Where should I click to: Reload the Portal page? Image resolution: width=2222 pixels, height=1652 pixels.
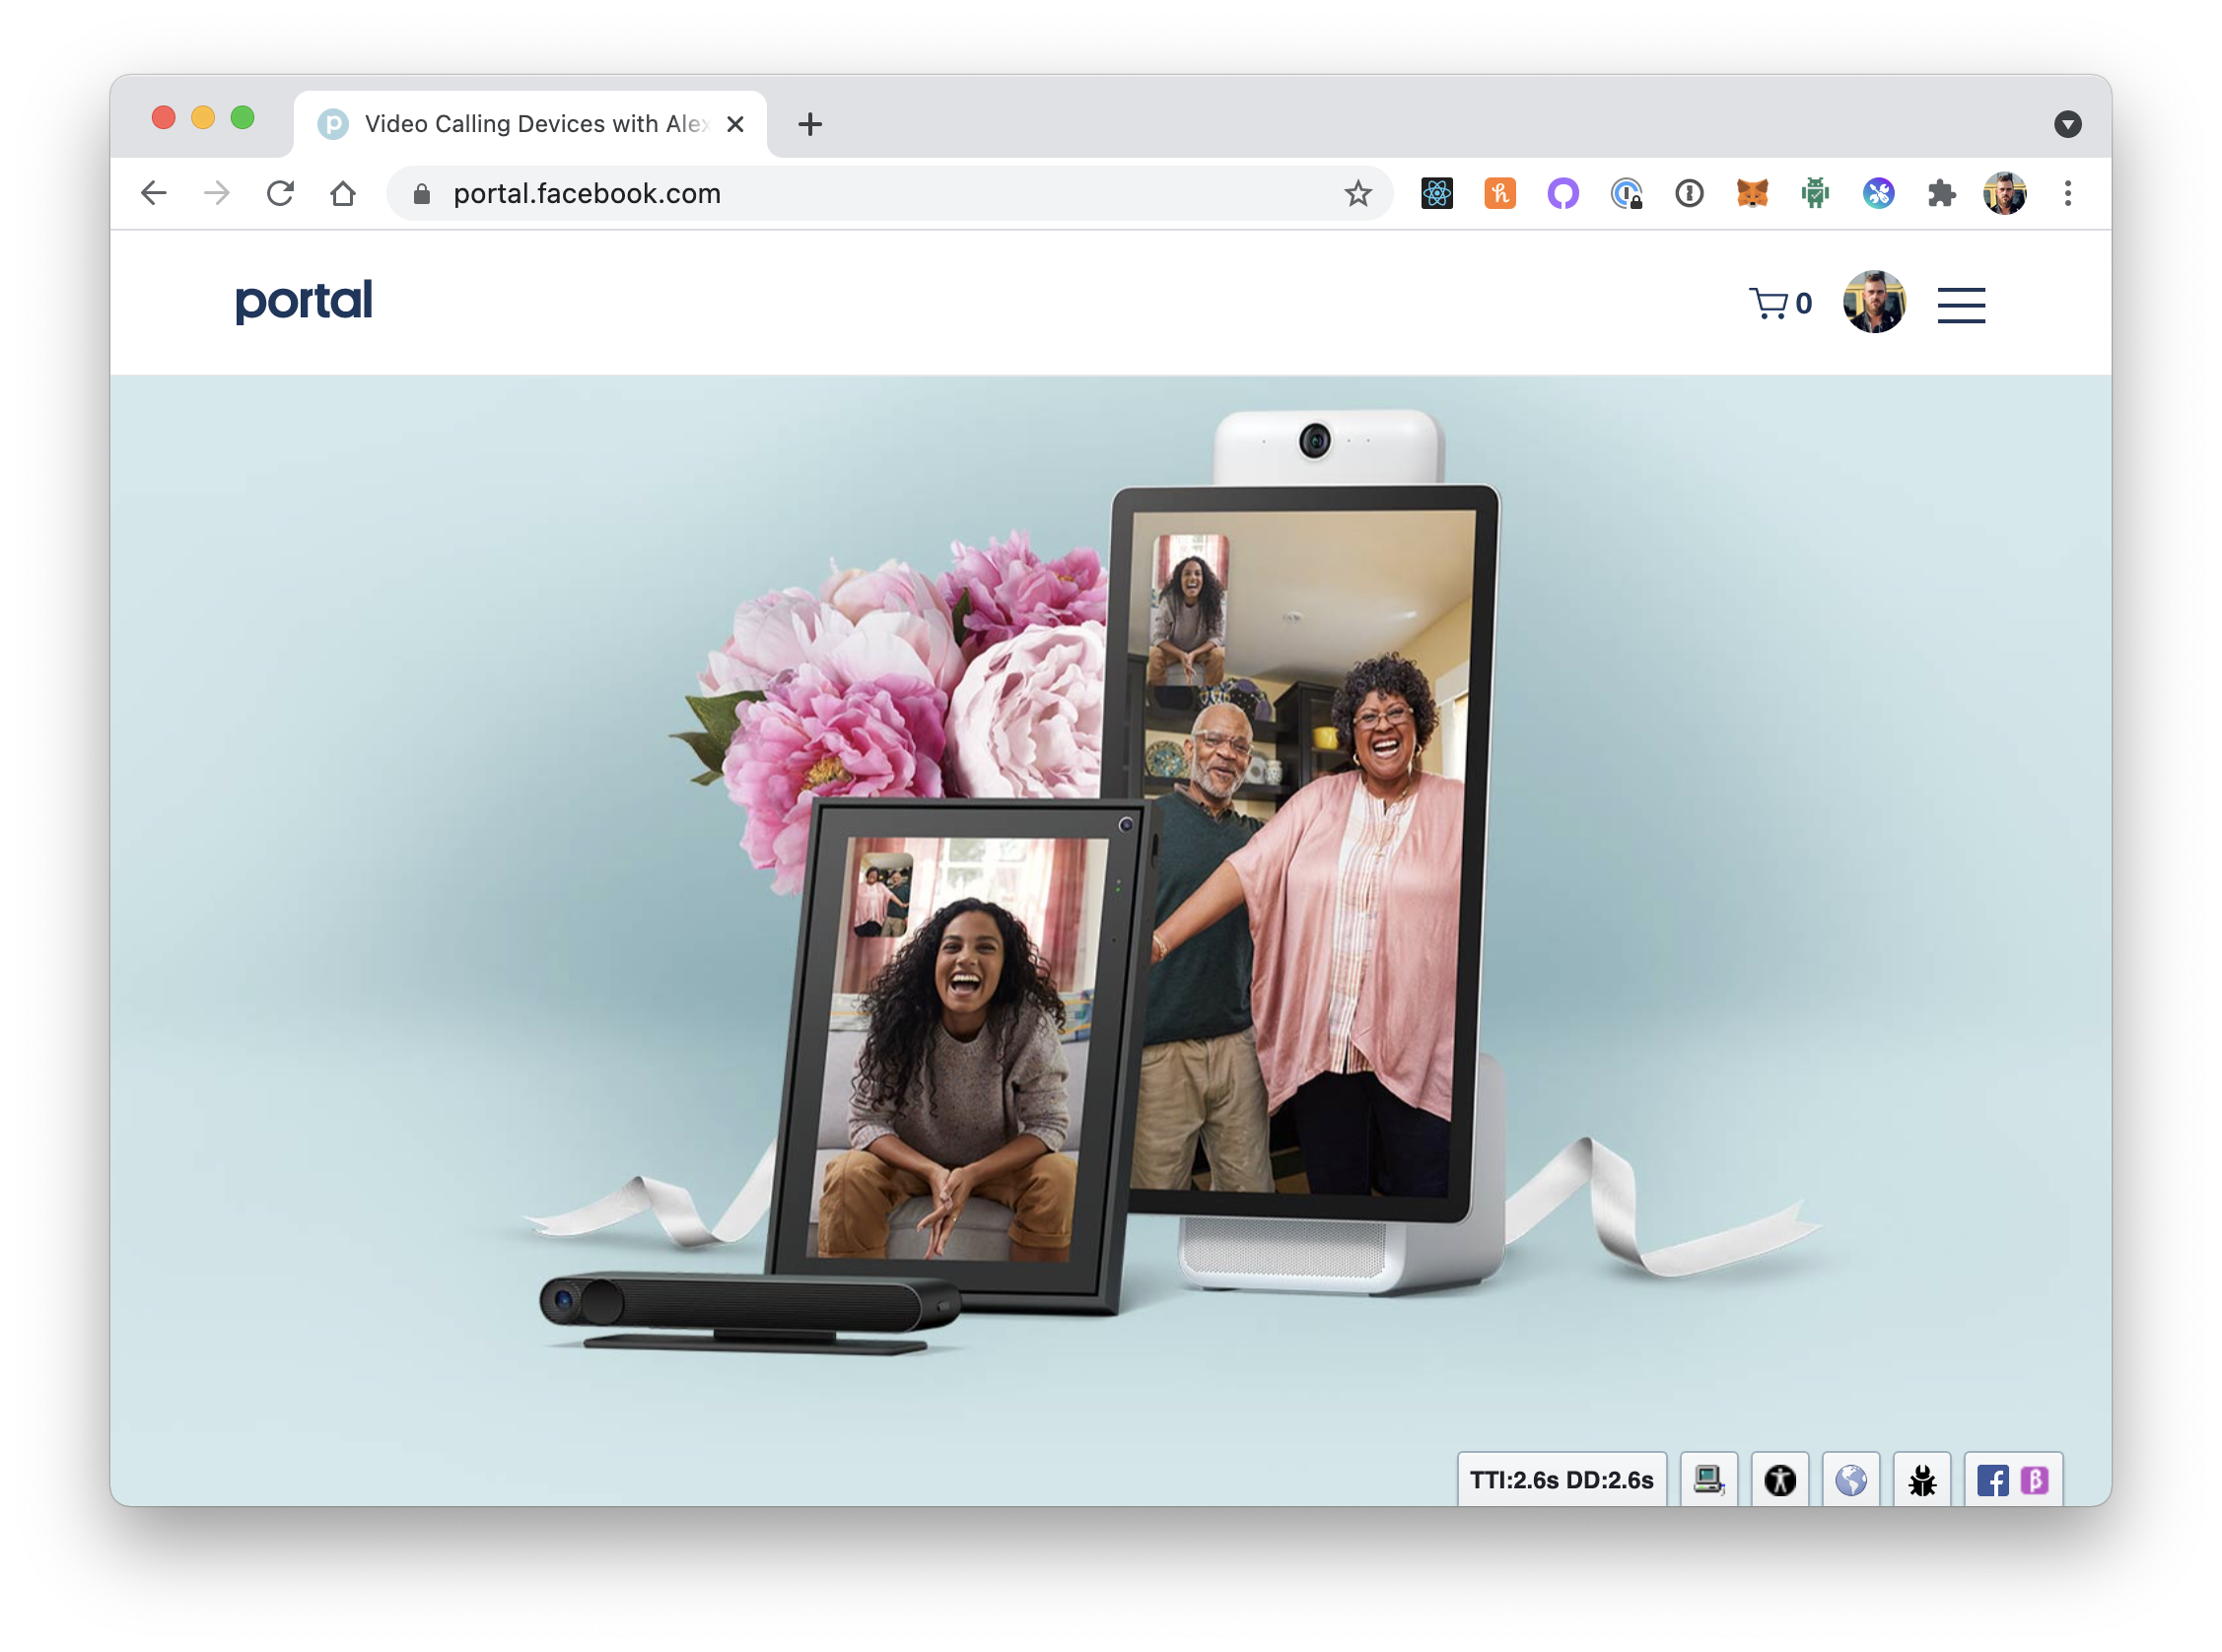pos(280,193)
